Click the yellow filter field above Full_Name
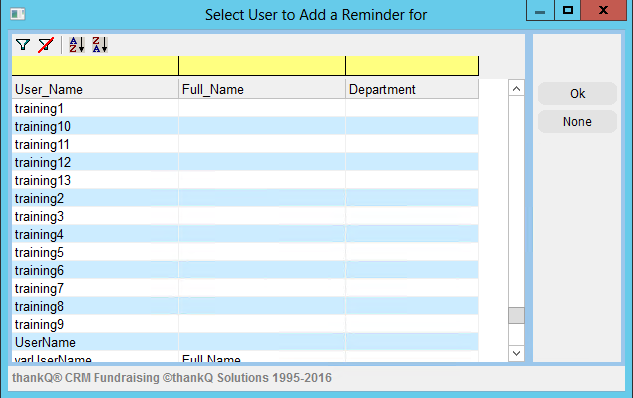This screenshot has height=398, width=633. click(x=262, y=66)
